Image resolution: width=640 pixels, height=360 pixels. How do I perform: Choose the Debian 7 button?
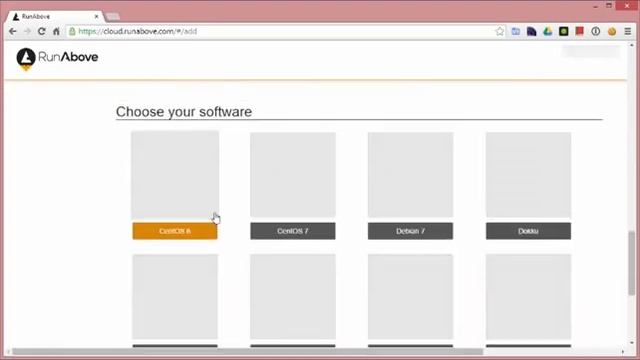click(410, 231)
